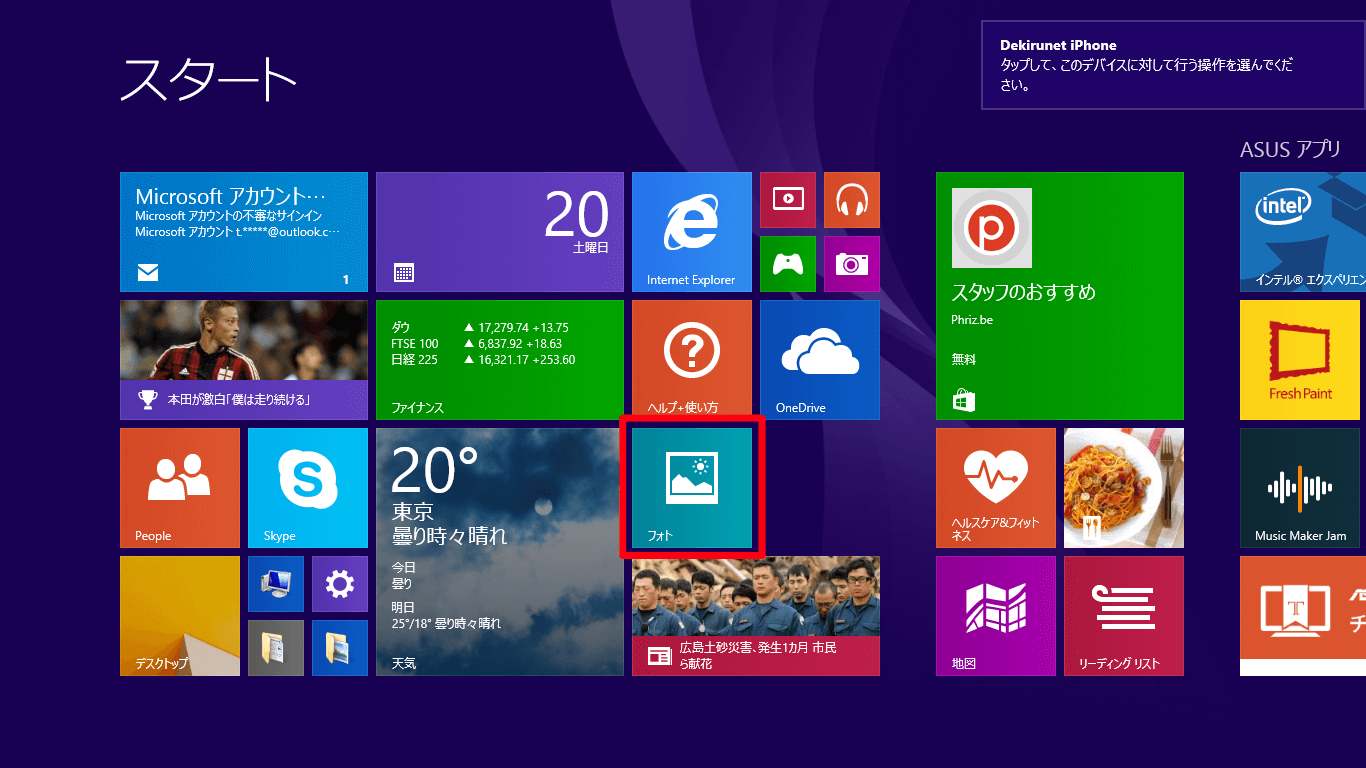This screenshot has height=768, width=1366.
Task: Open the Mail tile for Microsoft アカウント
Action: (x=244, y=232)
